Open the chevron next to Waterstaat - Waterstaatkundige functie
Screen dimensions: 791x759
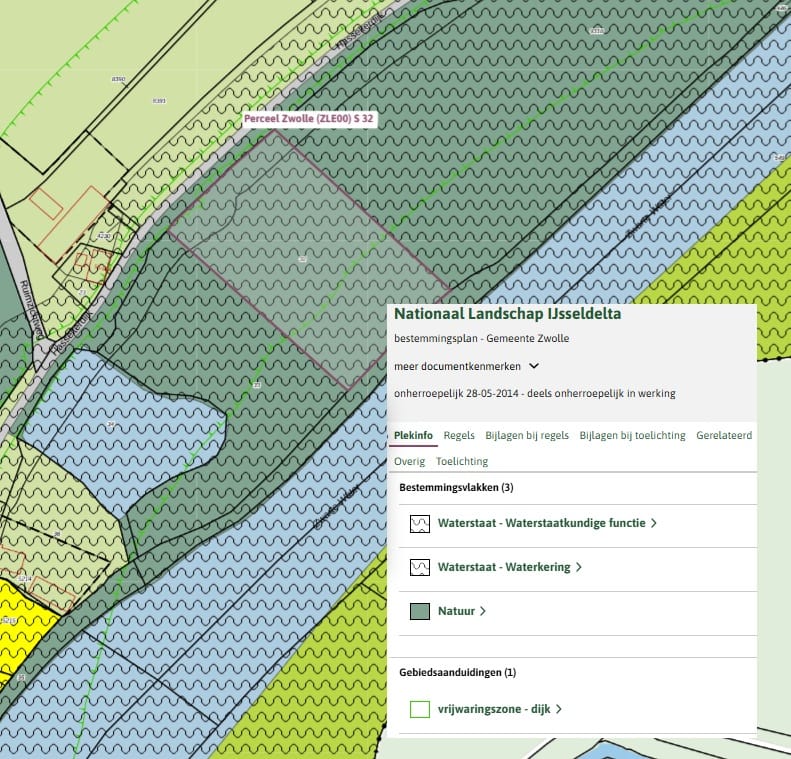point(654,523)
